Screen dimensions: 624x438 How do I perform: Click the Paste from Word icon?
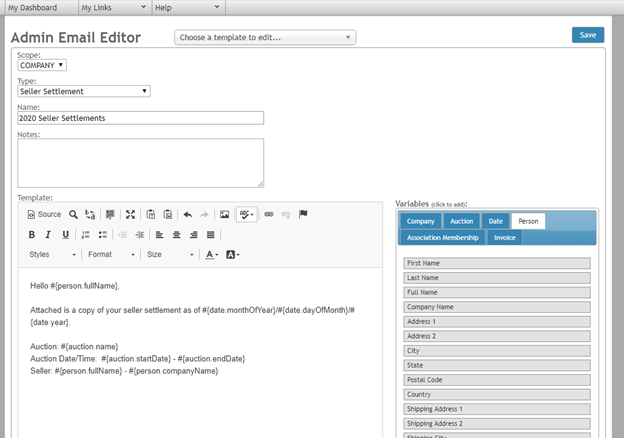168,214
